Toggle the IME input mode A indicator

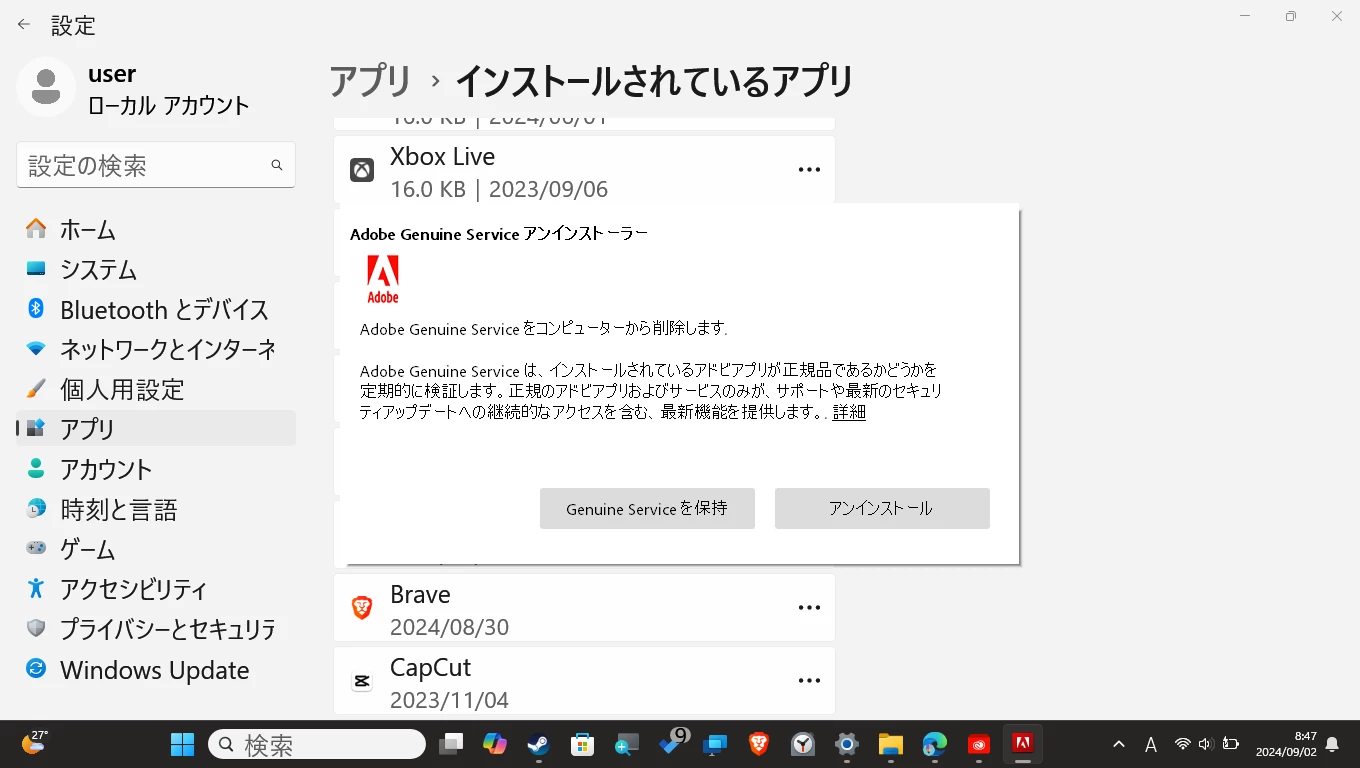point(1151,744)
